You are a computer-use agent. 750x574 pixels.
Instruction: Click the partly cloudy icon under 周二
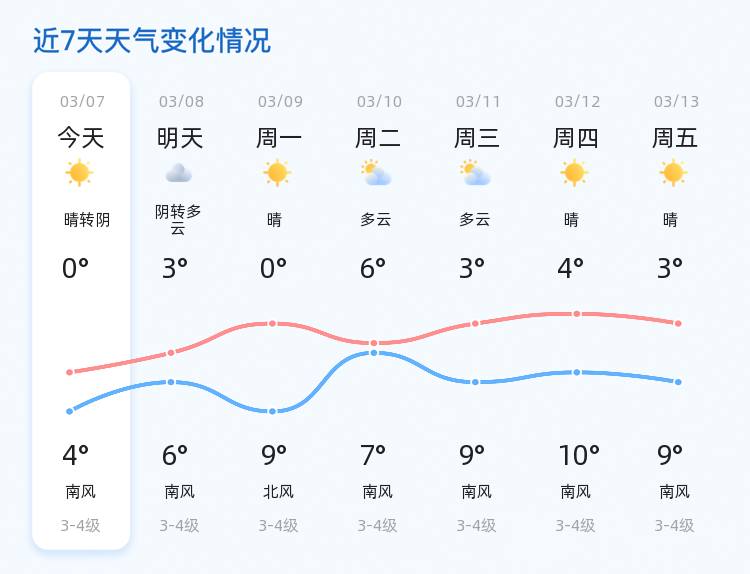pos(376,174)
